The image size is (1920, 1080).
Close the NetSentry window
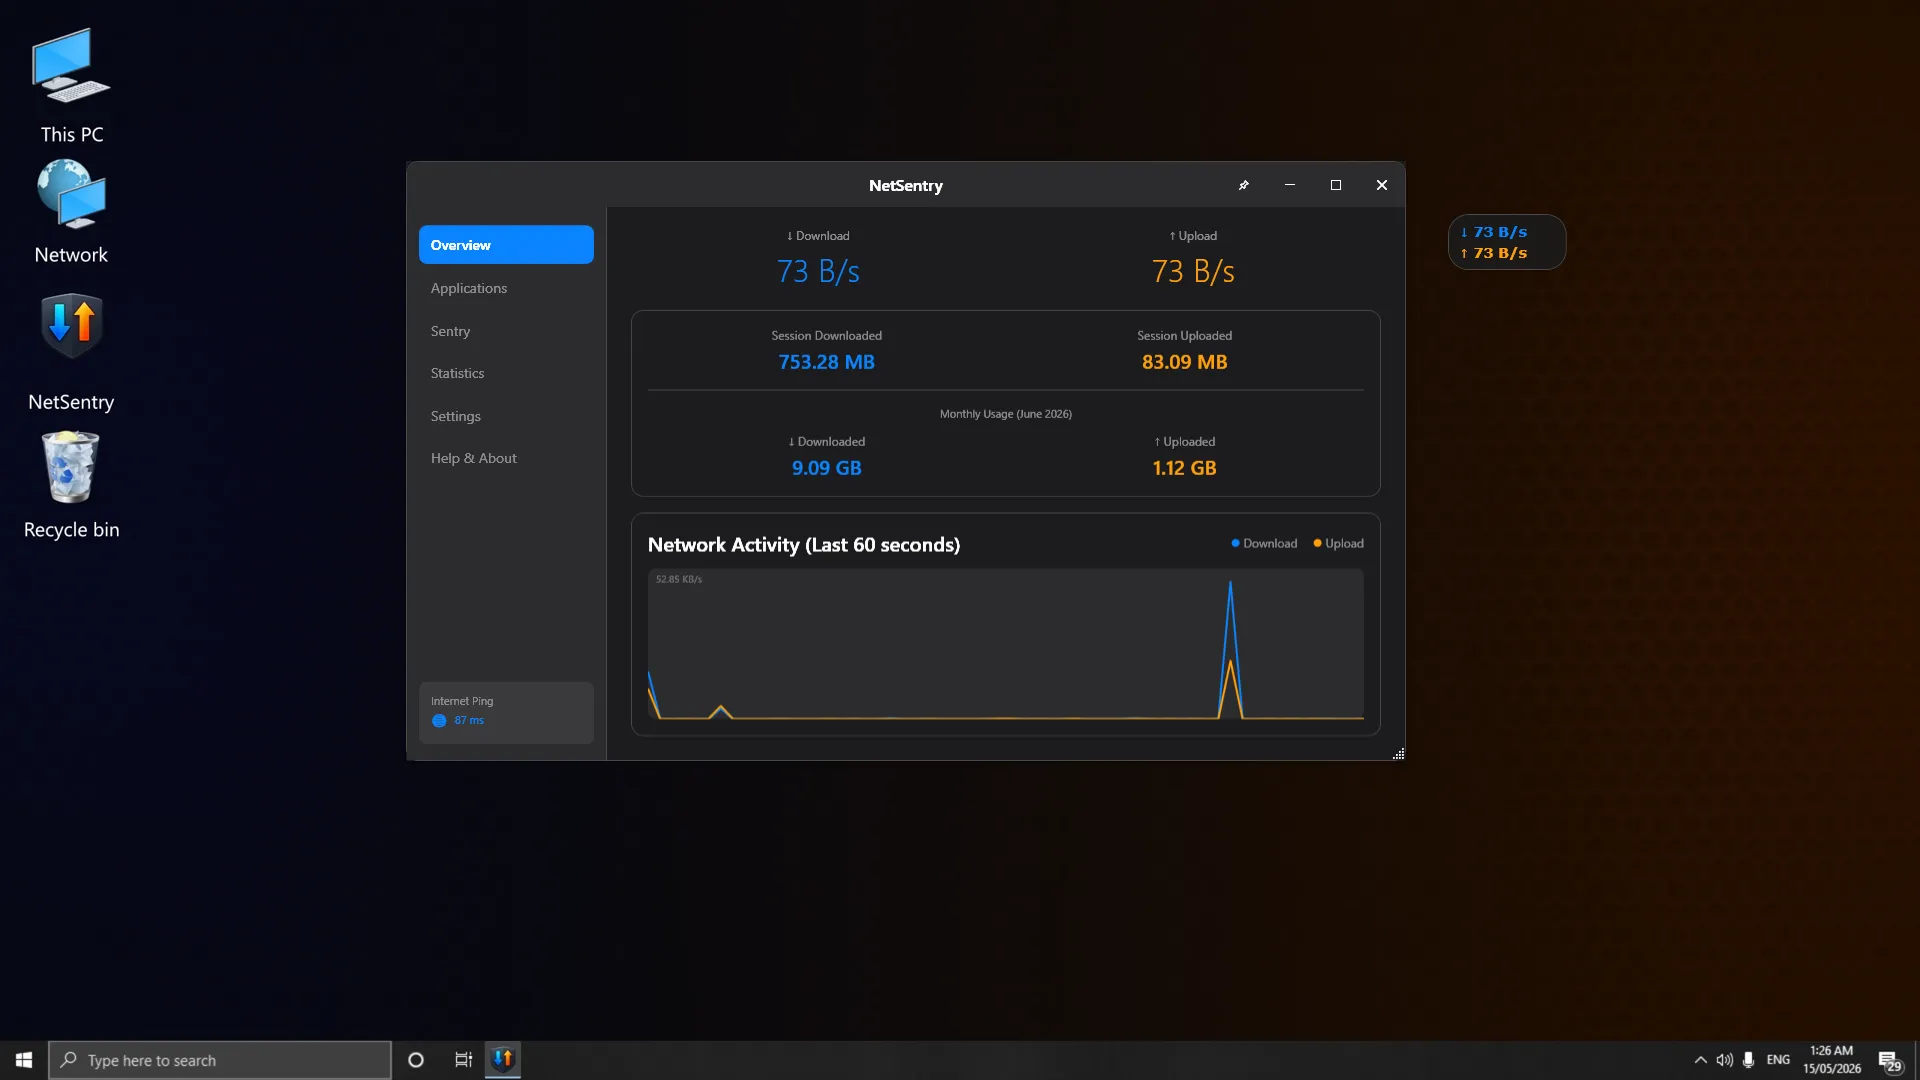tap(1382, 185)
